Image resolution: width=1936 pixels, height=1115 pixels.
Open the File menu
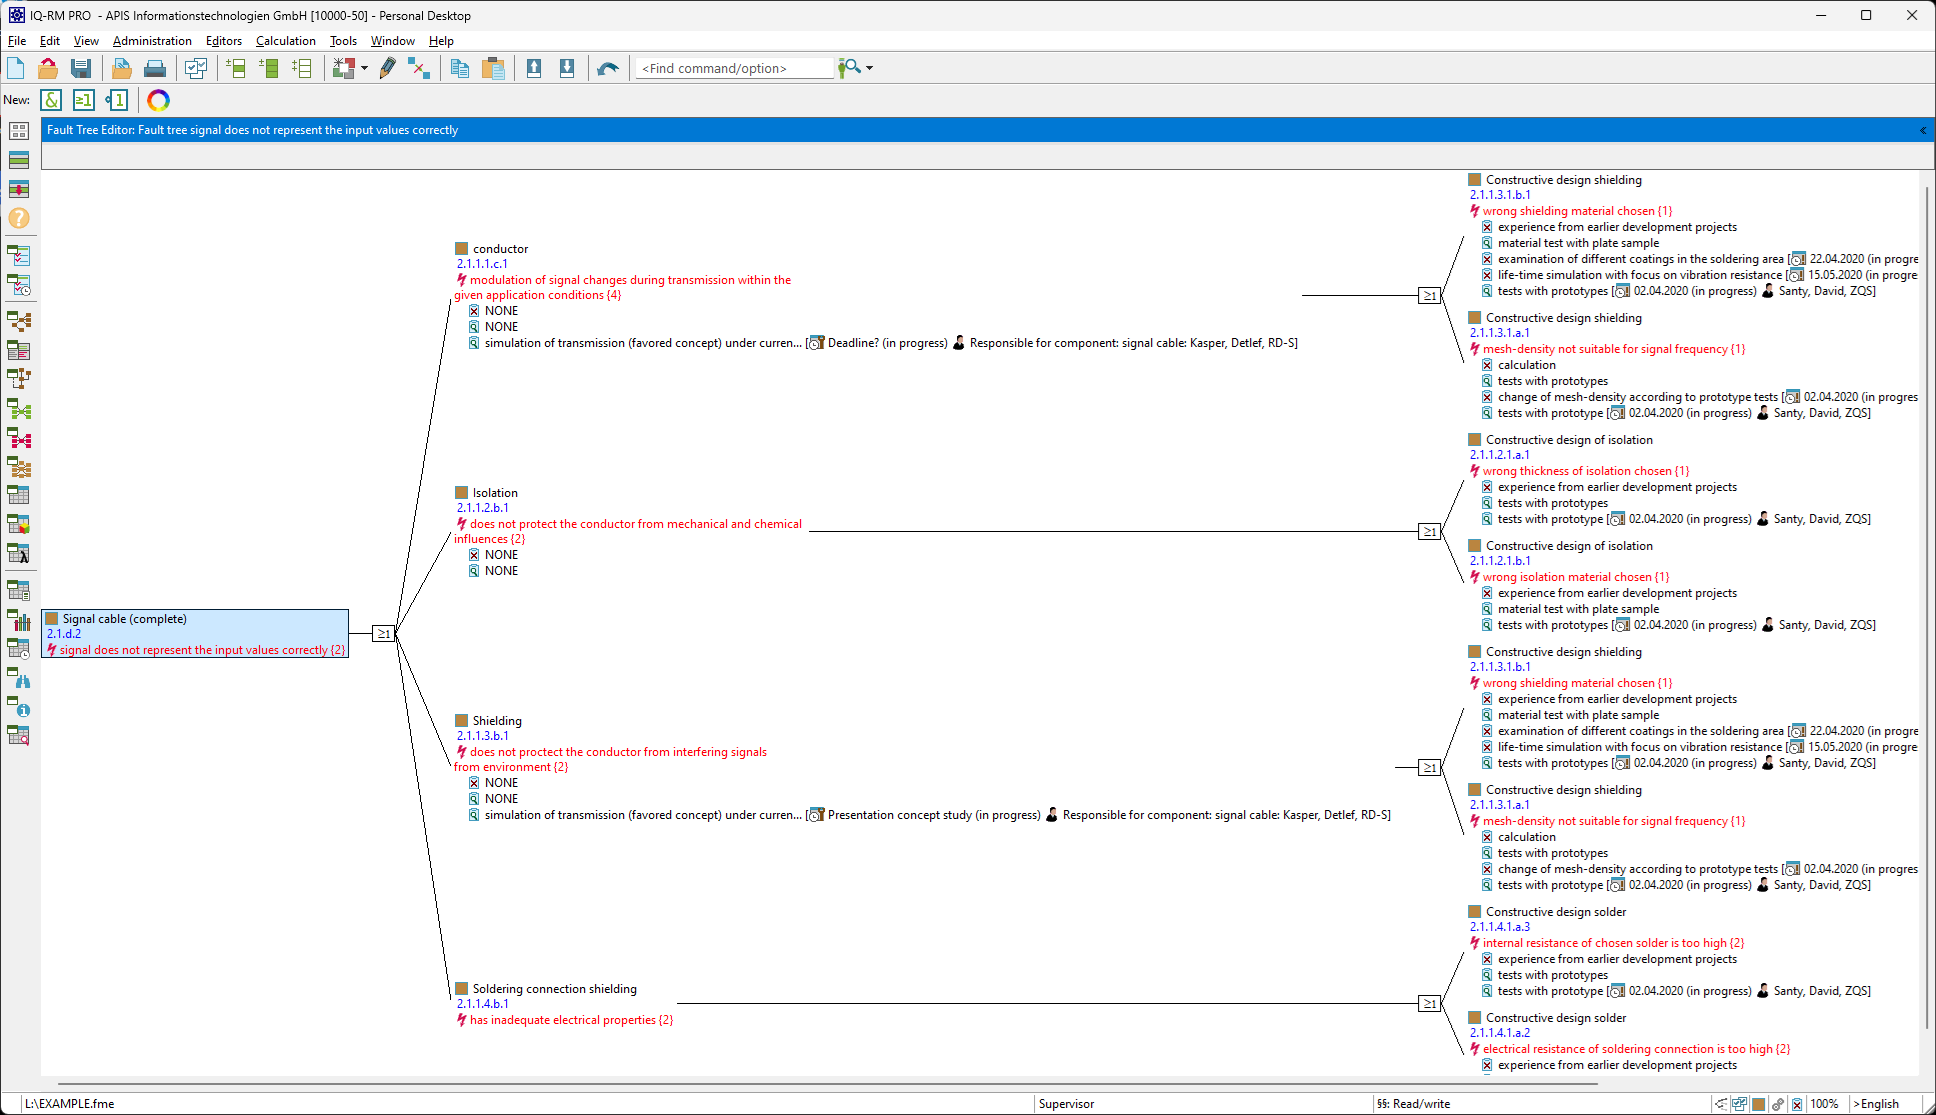click(x=17, y=41)
